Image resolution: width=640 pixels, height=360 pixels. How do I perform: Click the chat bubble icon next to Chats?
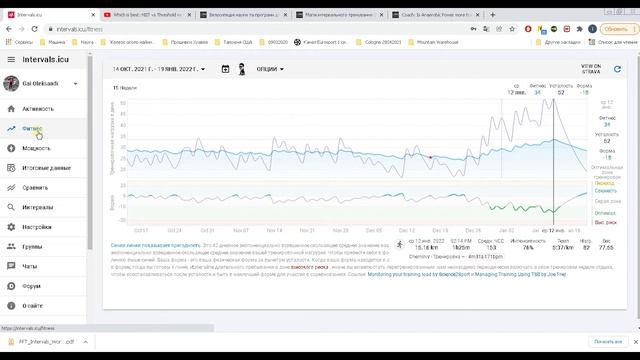(11, 266)
